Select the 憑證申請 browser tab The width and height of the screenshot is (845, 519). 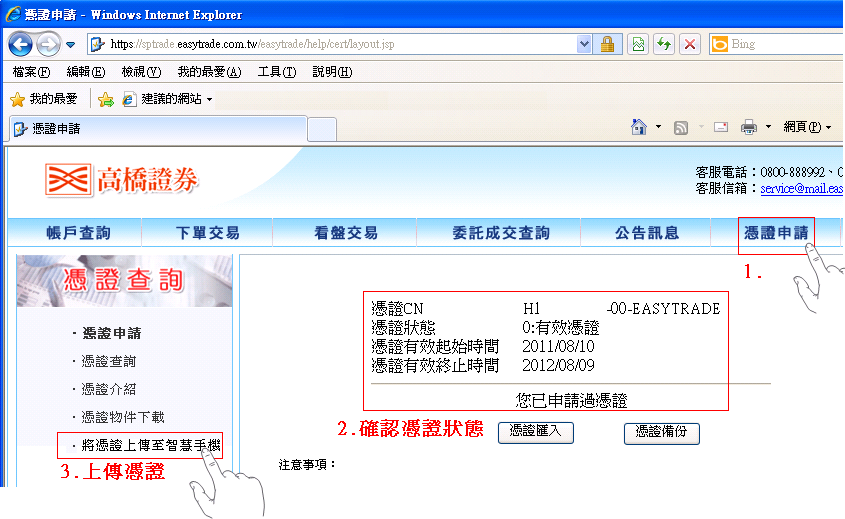click(157, 129)
